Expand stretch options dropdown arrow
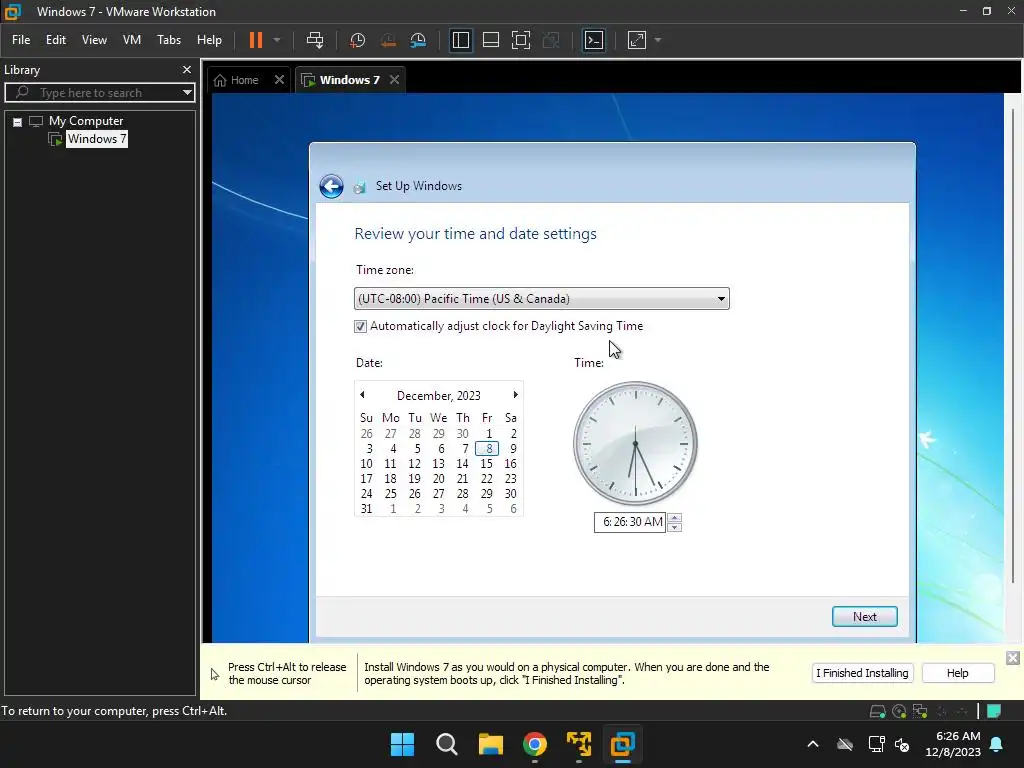 coord(658,40)
